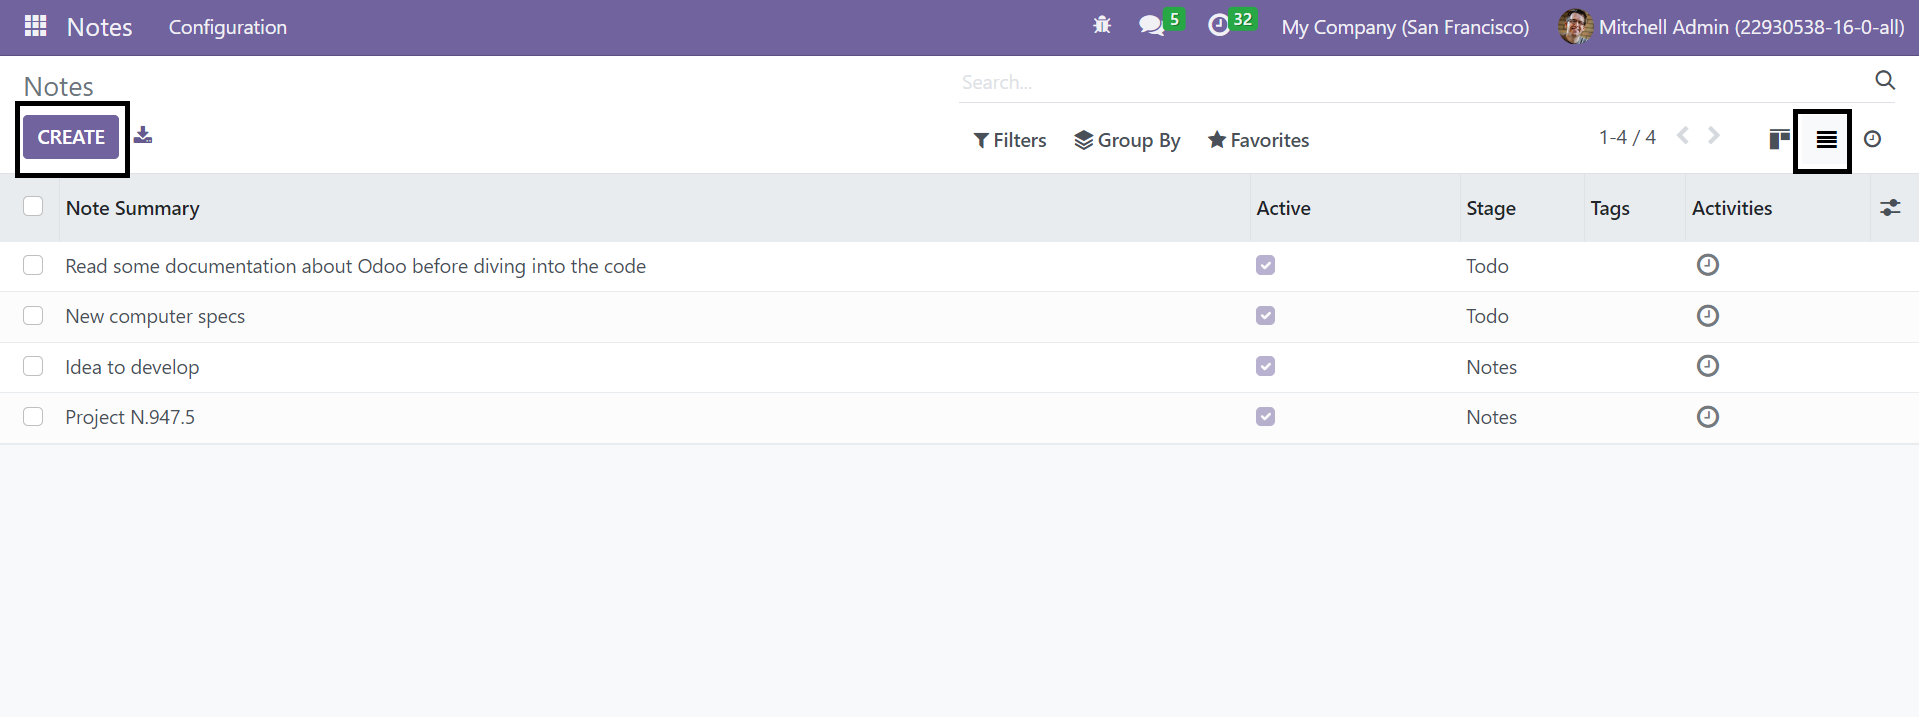Click activity clock for Project N.947.5

1708,417
